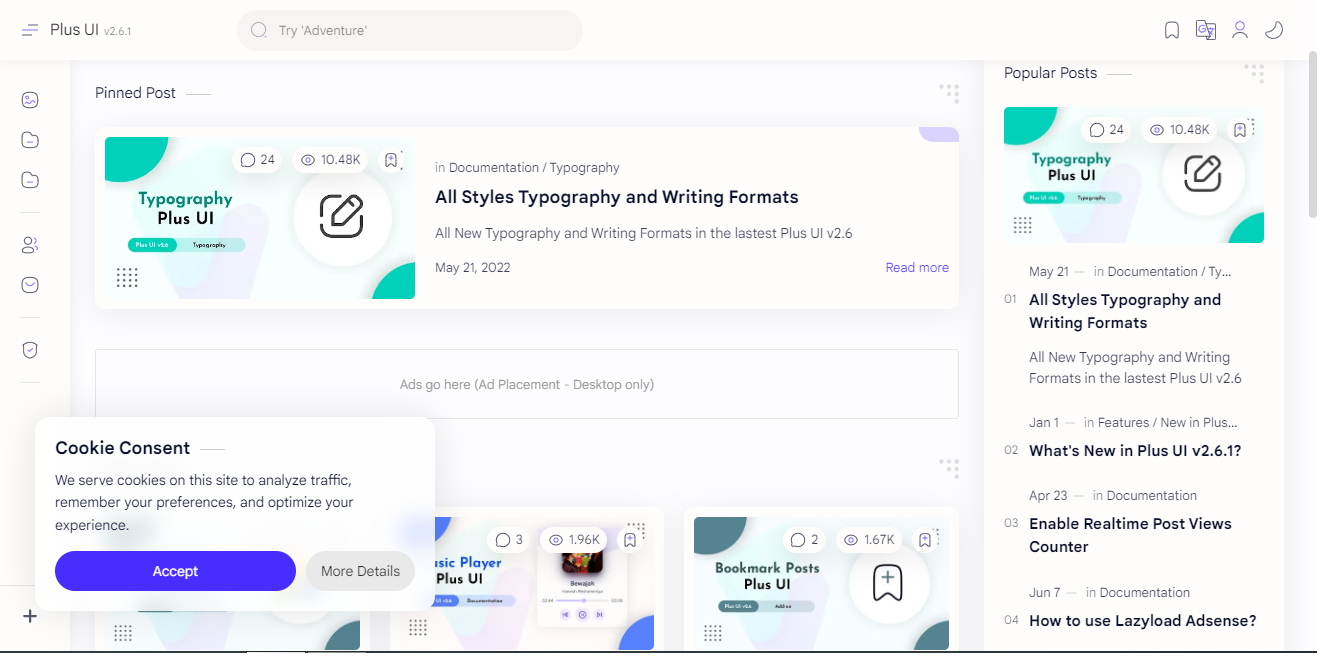Bookmark the Bookmark Posts card
Screen dimensions: 1320x656
point(925,540)
